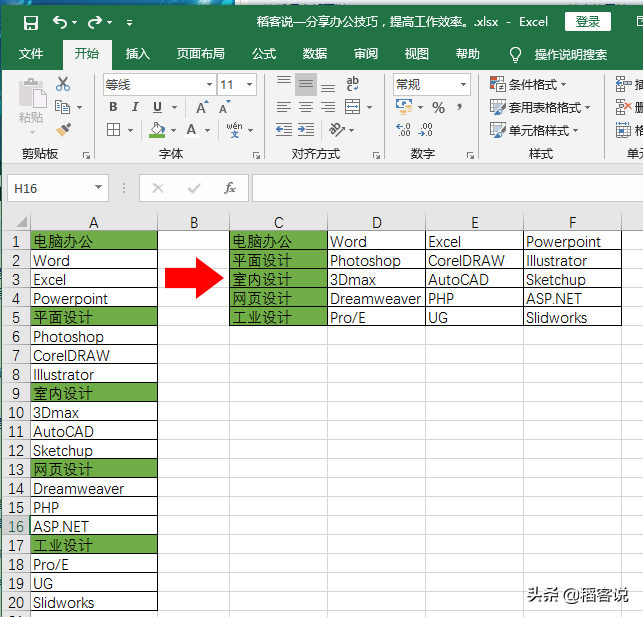
Task: Align cell text right
Action: (328, 107)
